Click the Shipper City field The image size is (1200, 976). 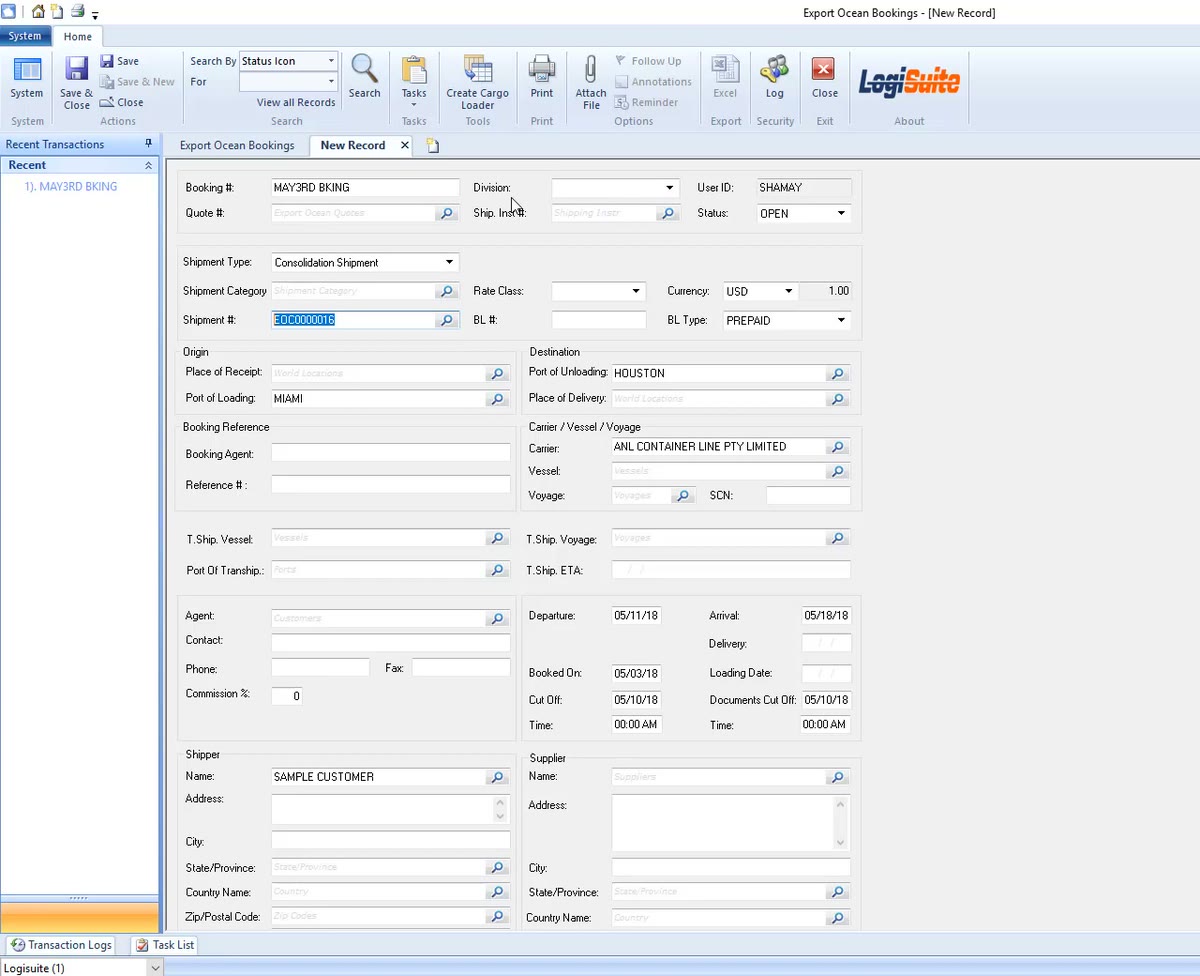point(390,841)
